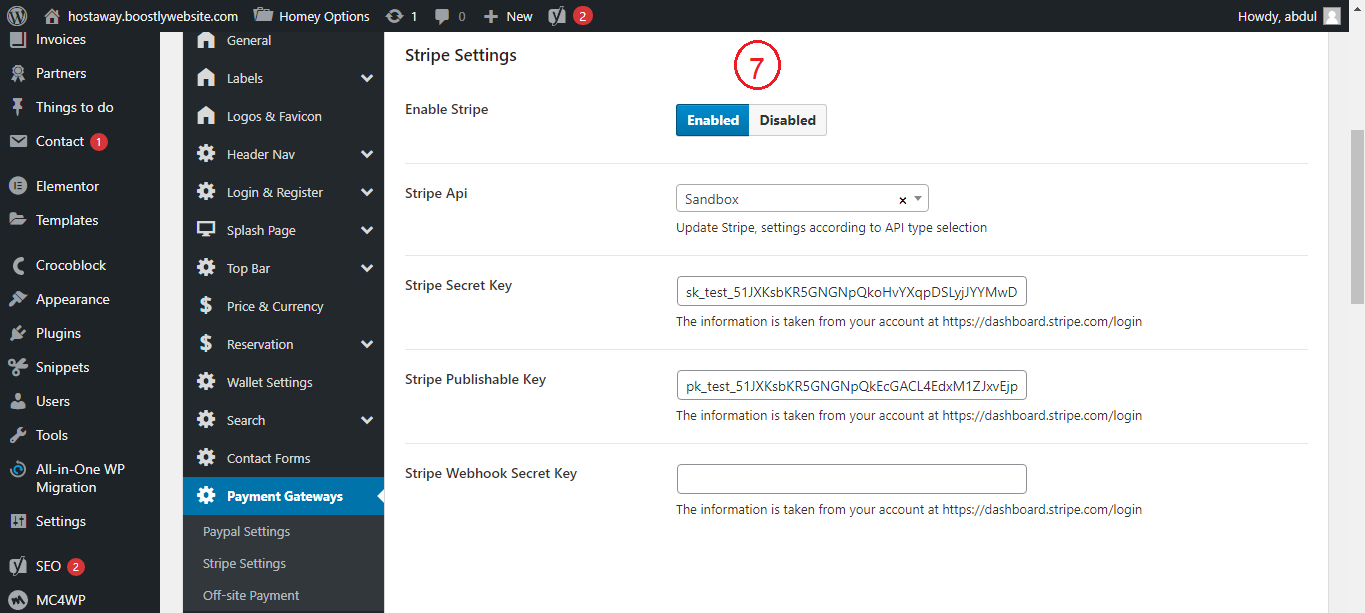Image resolution: width=1365 pixels, height=613 pixels.
Task: Click the Stripe Webhook Secret Key field
Action: 852,479
